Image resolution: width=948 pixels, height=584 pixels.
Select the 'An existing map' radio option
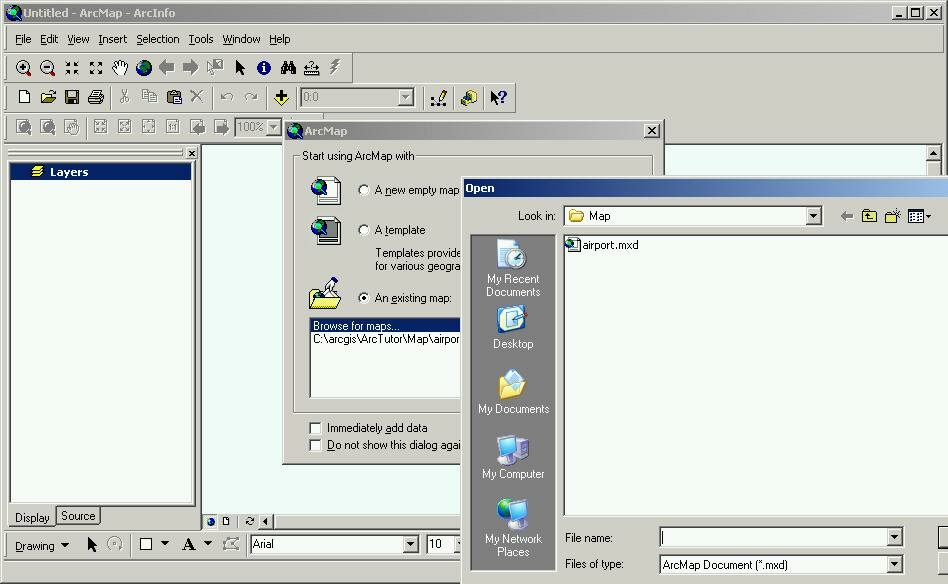coord(364,298)
